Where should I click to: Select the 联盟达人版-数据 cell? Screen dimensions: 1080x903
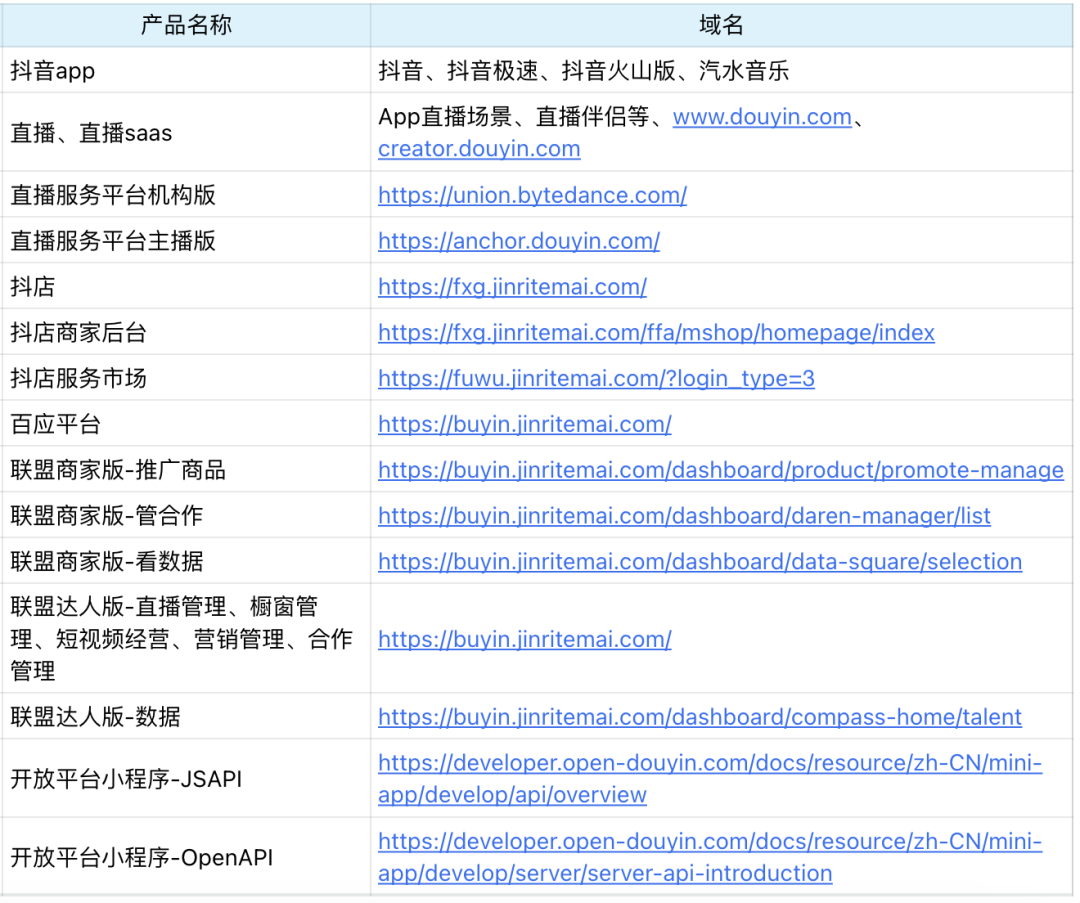pyautogui.click(x=186, y=716)
